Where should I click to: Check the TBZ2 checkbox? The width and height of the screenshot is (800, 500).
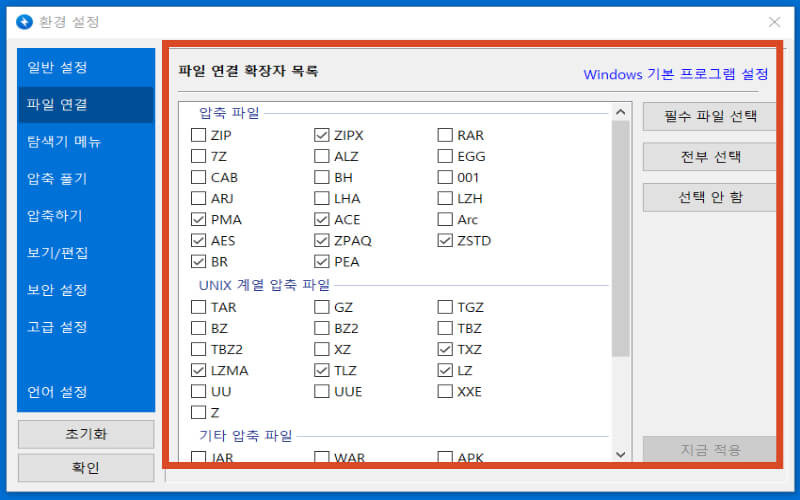point(198,349)
